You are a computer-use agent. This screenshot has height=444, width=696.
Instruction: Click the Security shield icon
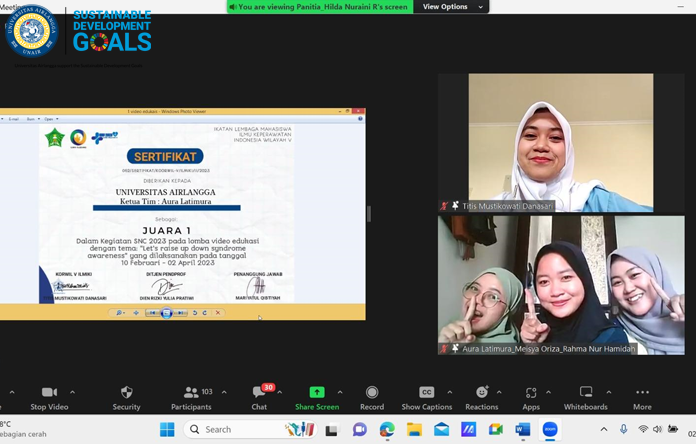[x=126, y=393]
